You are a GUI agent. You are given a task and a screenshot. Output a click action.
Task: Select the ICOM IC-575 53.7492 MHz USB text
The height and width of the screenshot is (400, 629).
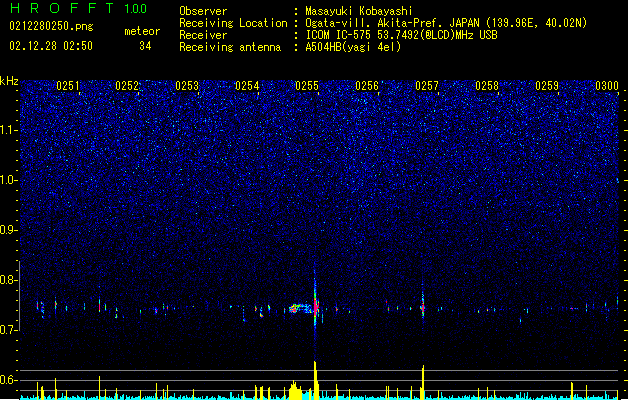pyautogui.click(x=401, y=35)
